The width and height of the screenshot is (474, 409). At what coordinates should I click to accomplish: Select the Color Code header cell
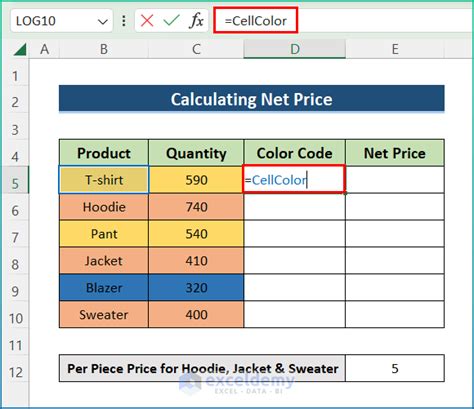tap(295, 153)
